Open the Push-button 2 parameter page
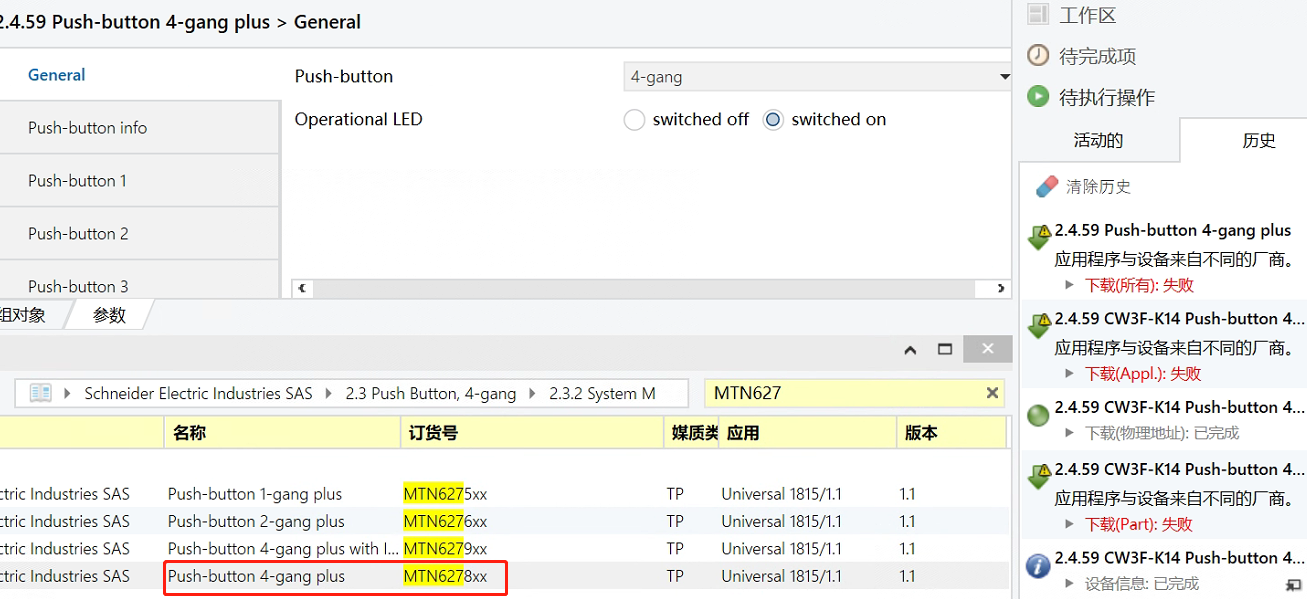 [139, 234]
